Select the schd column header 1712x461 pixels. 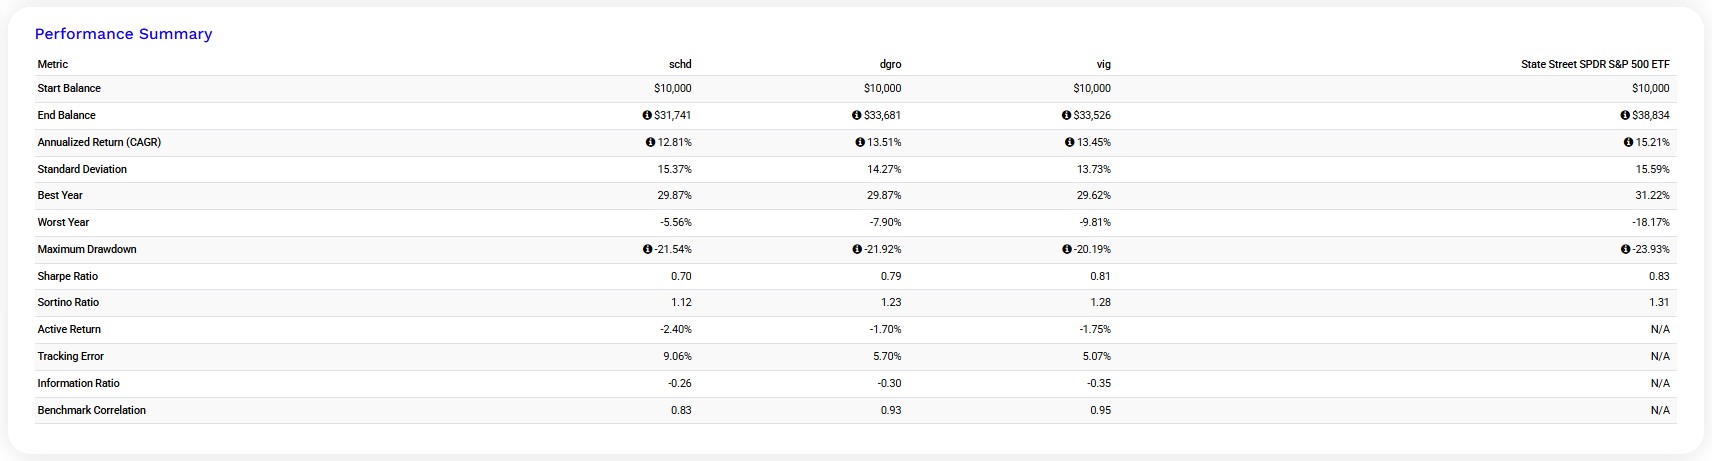coord(680,64)
